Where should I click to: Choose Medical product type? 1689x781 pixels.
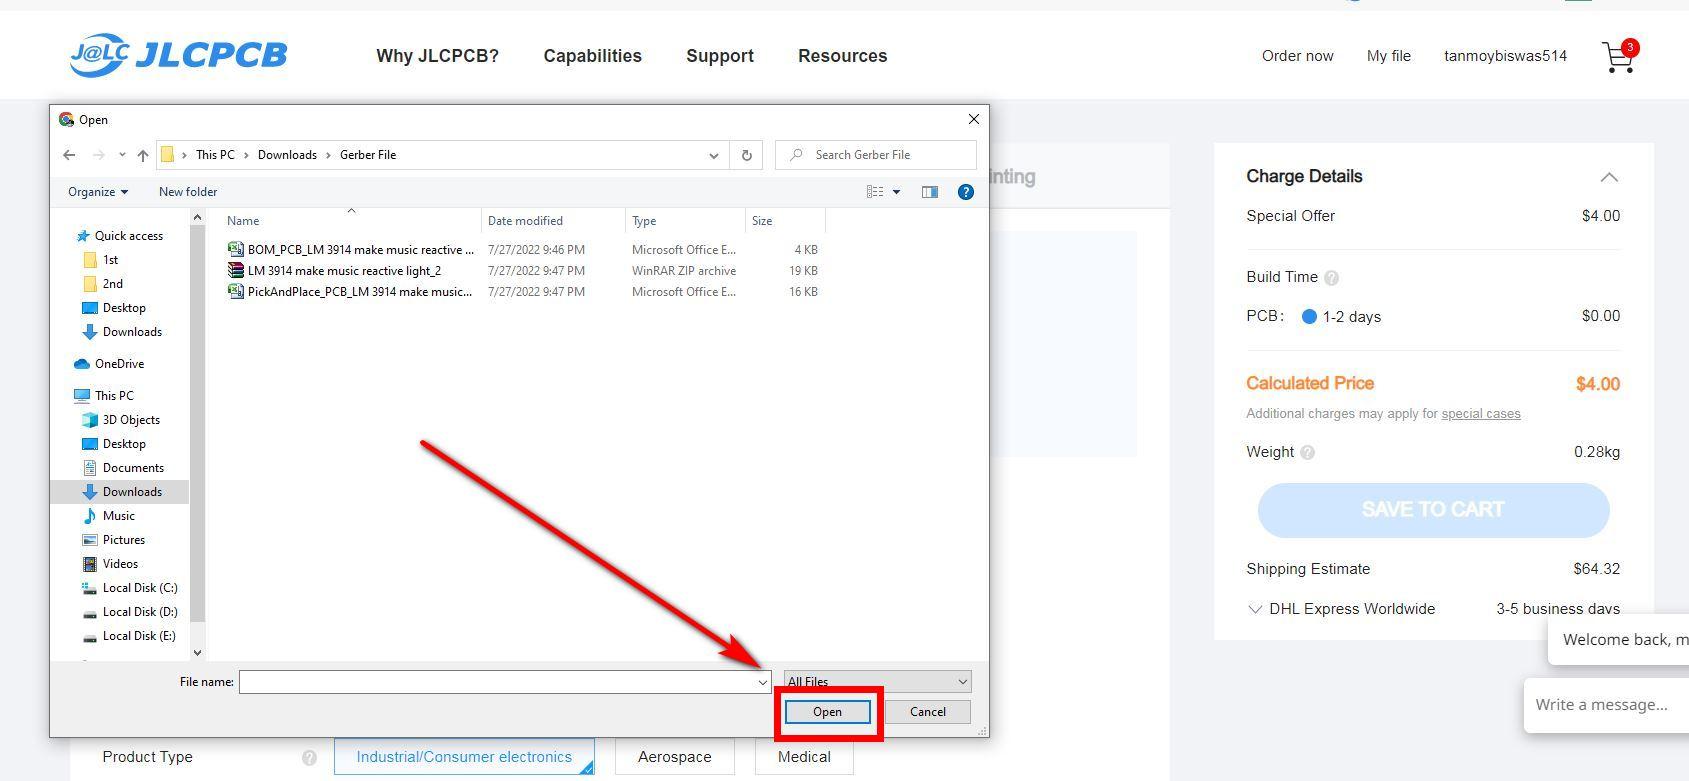point(804,757)
